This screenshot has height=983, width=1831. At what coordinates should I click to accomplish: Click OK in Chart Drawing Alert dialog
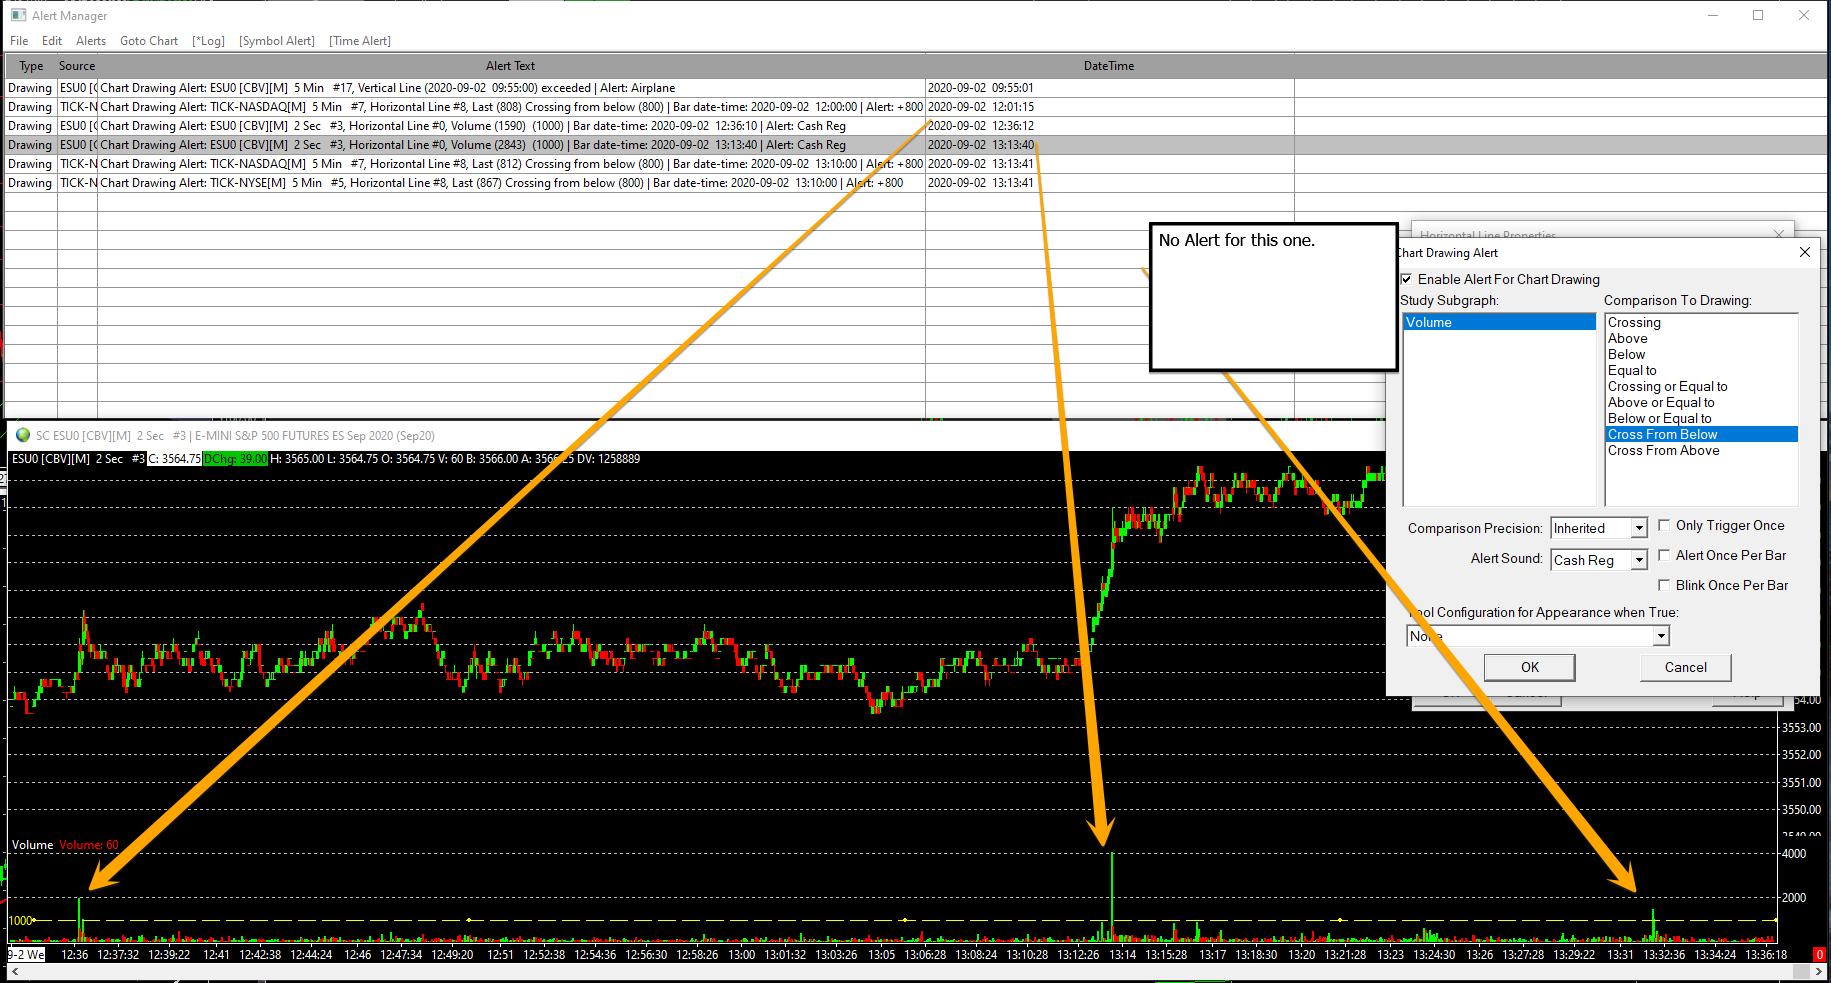tap(1529, 667)
